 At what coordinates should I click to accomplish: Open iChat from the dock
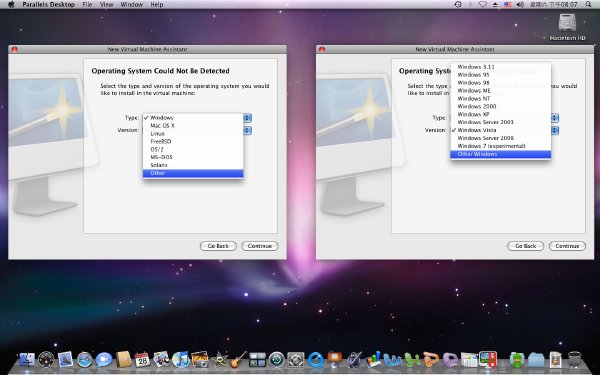click(x=104, y=360)
